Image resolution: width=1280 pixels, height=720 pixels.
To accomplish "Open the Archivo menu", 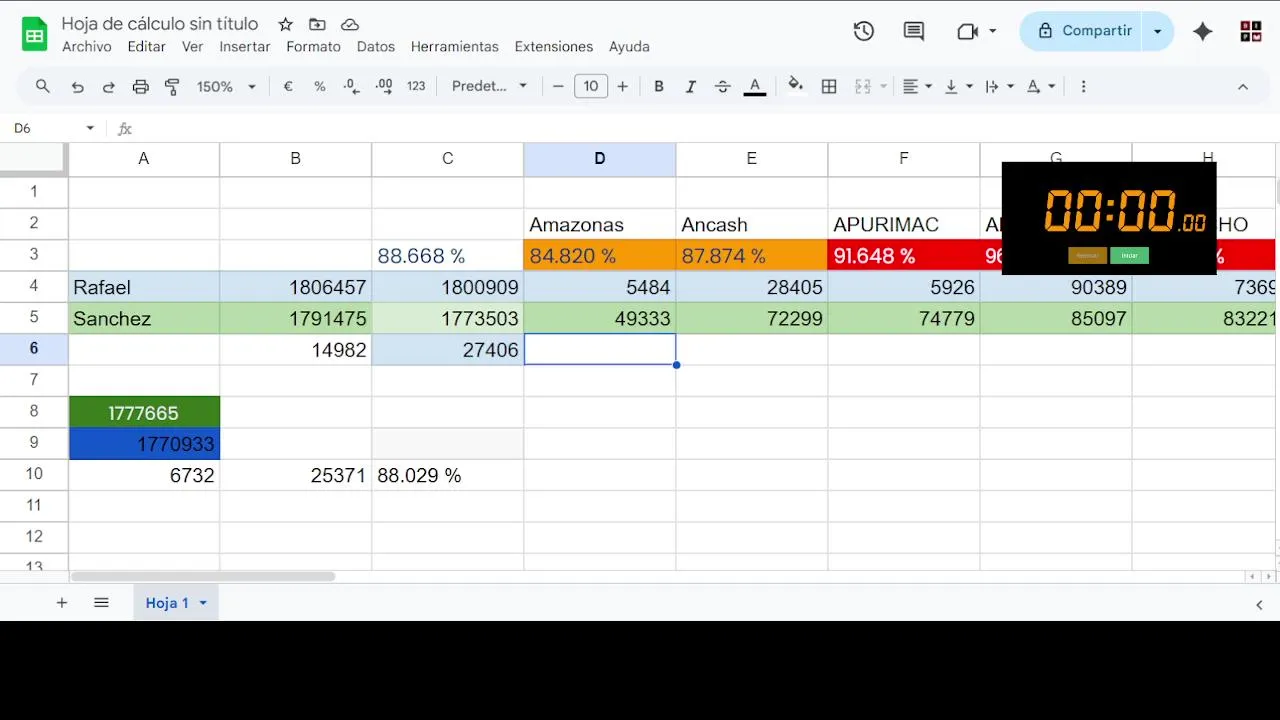I will (87, 46).
